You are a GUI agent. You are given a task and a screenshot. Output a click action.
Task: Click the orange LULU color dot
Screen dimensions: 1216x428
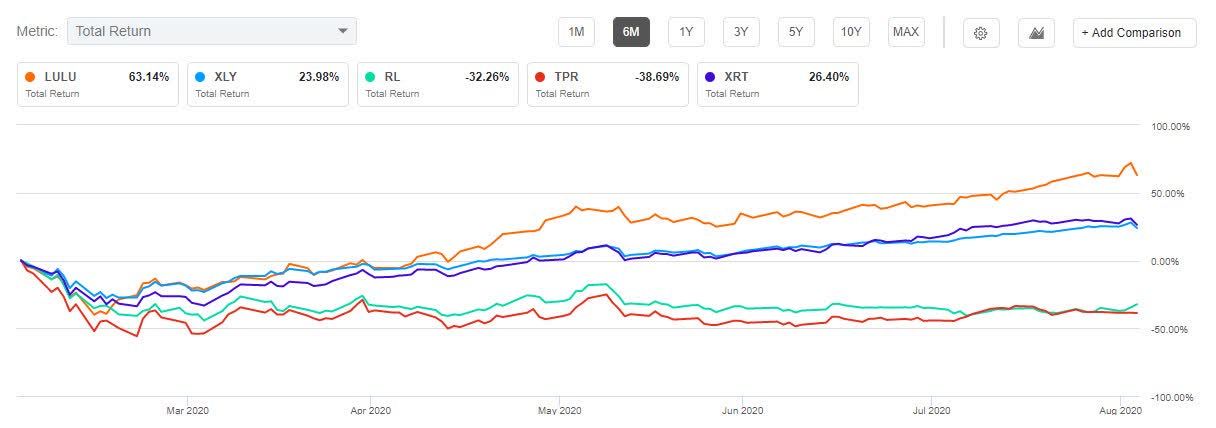click(31, 76)
